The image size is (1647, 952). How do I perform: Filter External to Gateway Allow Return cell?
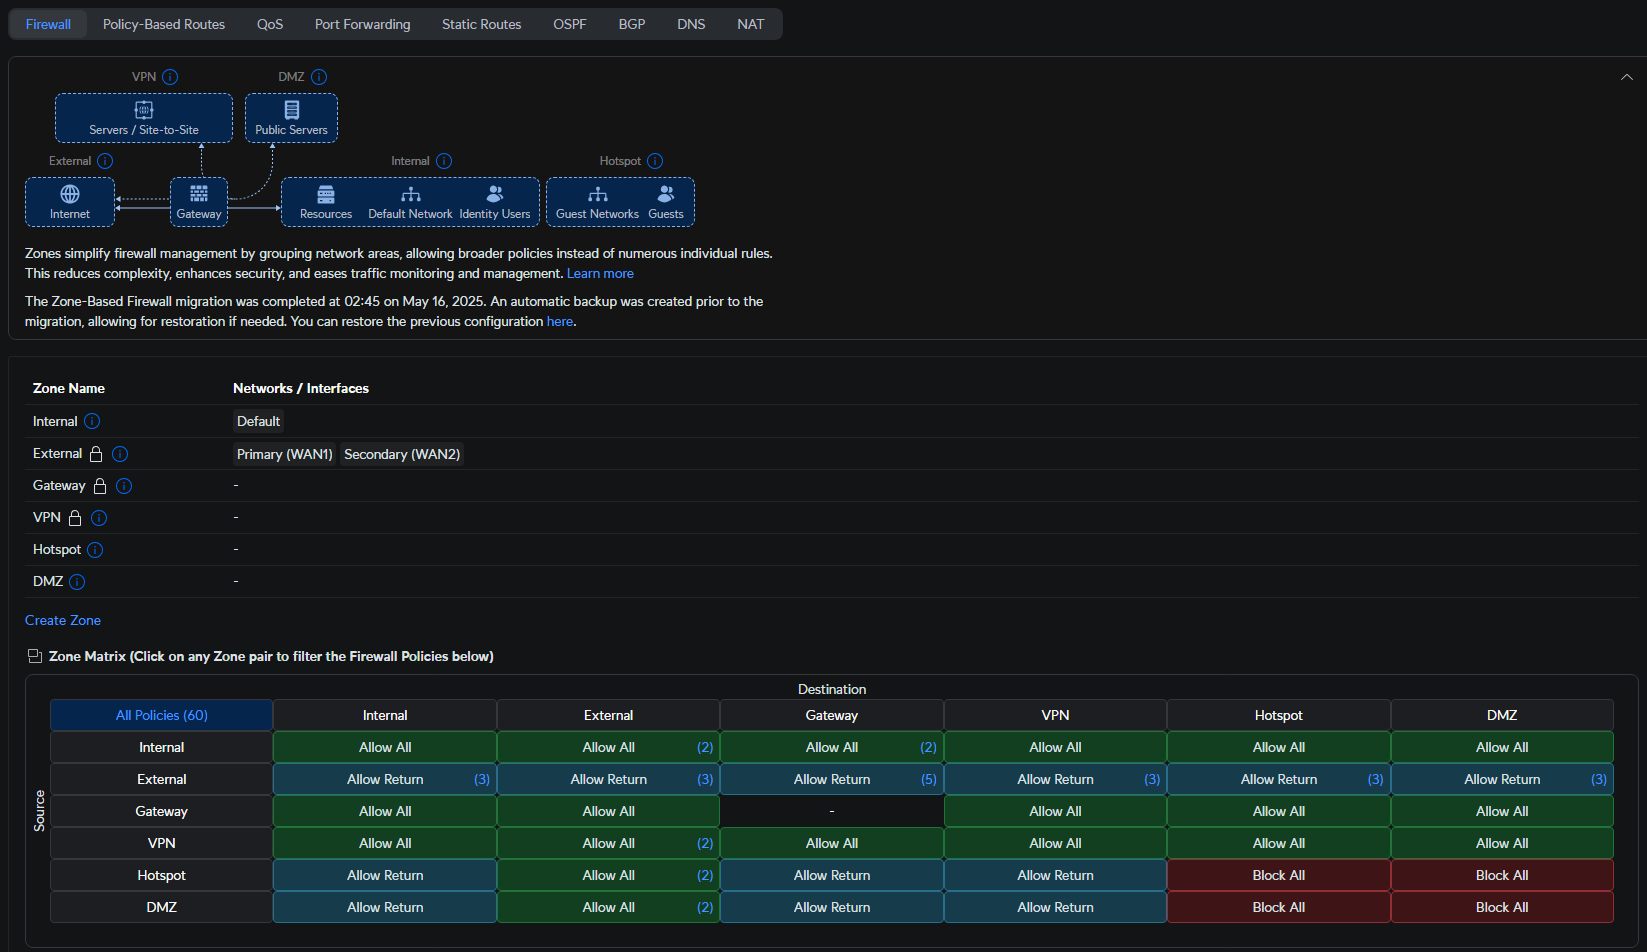click(832, 779)
